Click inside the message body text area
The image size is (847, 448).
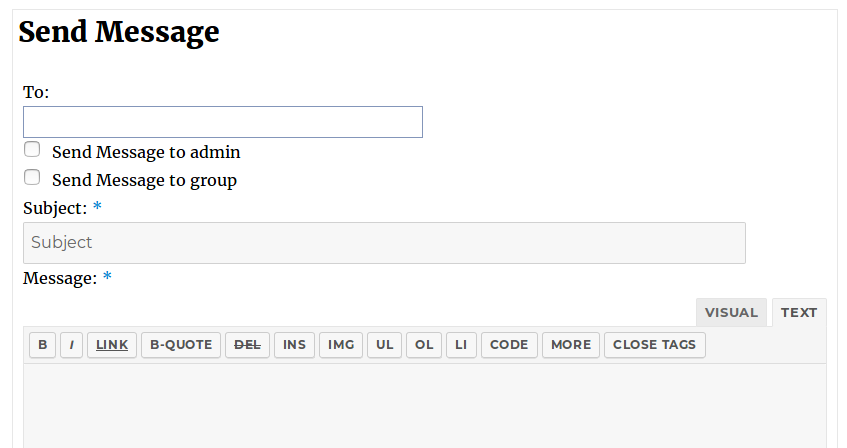[x=424, y=405]
